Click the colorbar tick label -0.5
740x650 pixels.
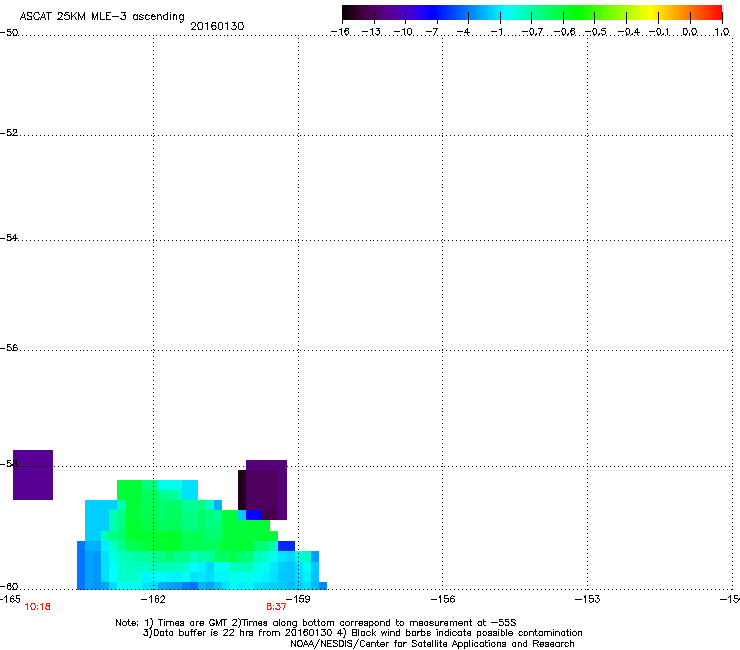[x=596, y=32]
